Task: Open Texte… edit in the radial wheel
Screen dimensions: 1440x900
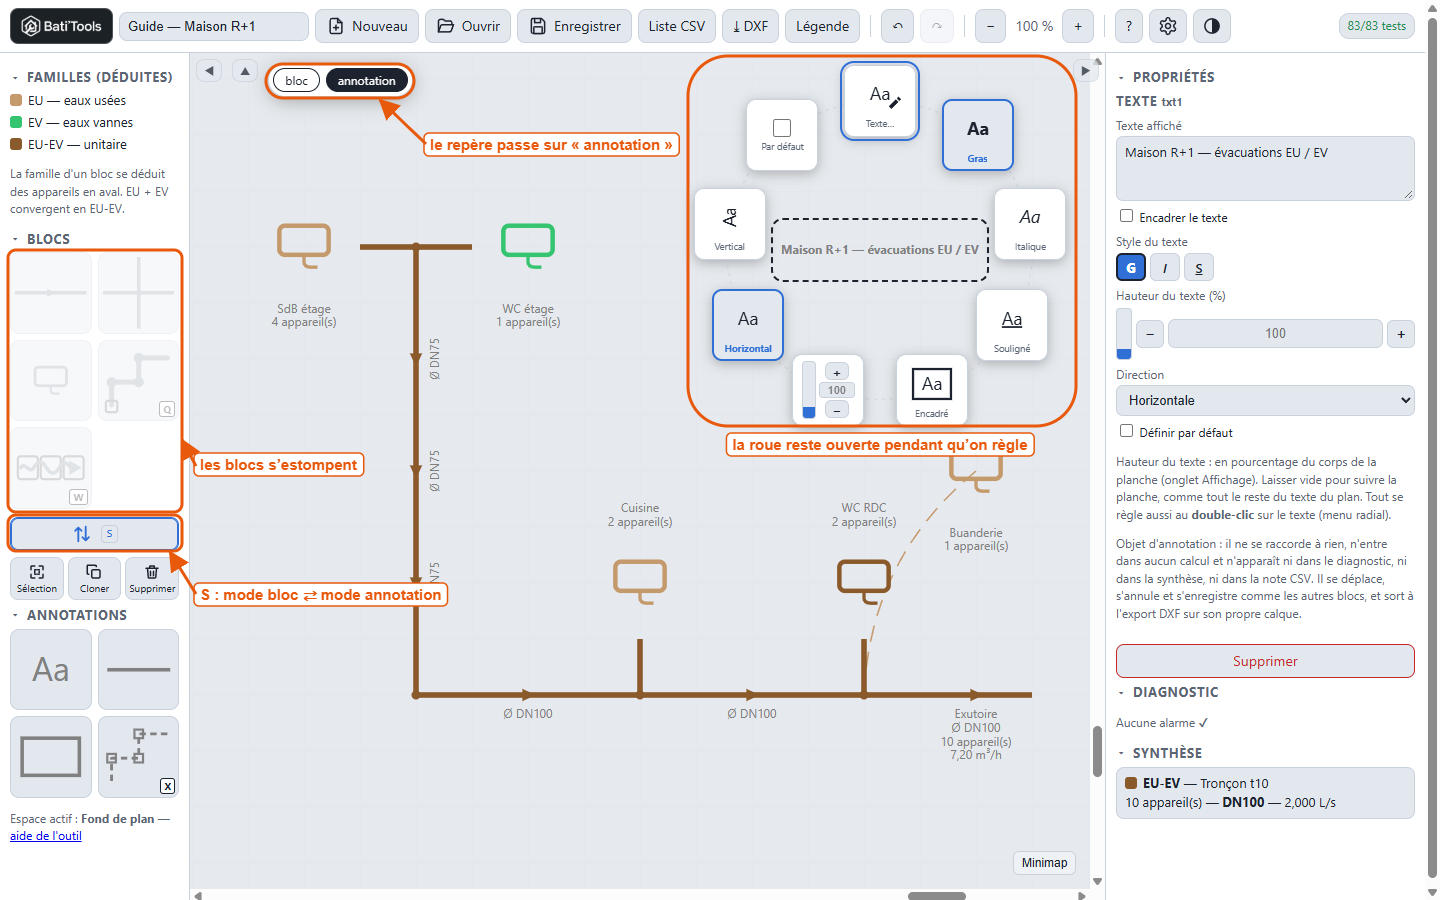Action: (x=880, y=101)
